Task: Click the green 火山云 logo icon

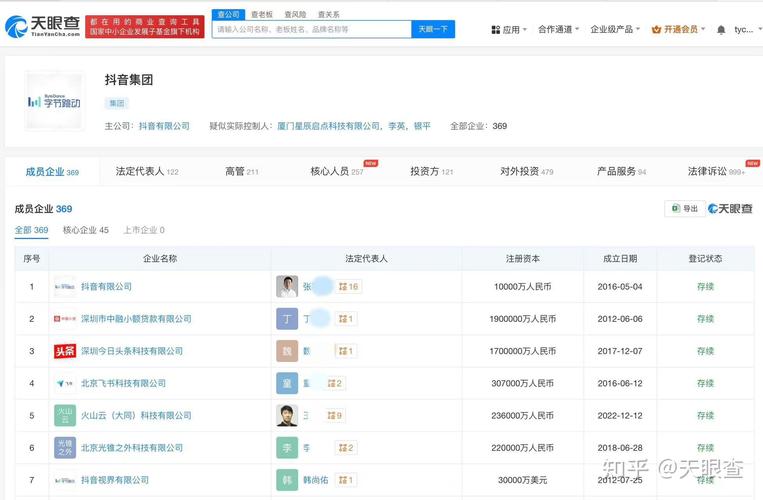Action: 65,415
